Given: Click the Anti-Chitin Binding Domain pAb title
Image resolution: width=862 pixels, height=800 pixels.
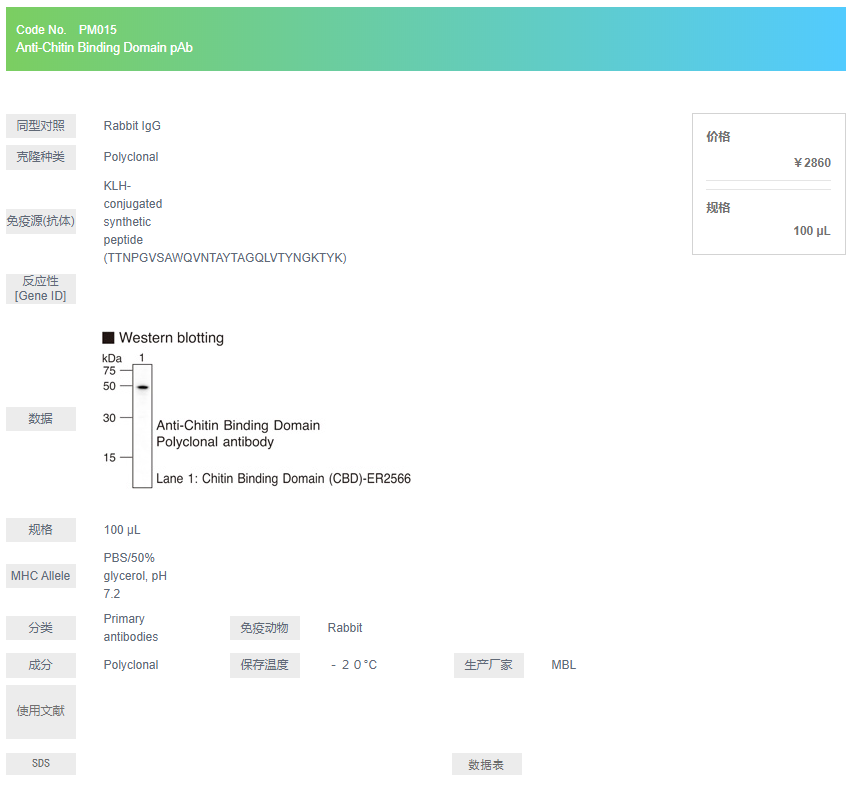Looking at the screenshot, I should 104,48.
